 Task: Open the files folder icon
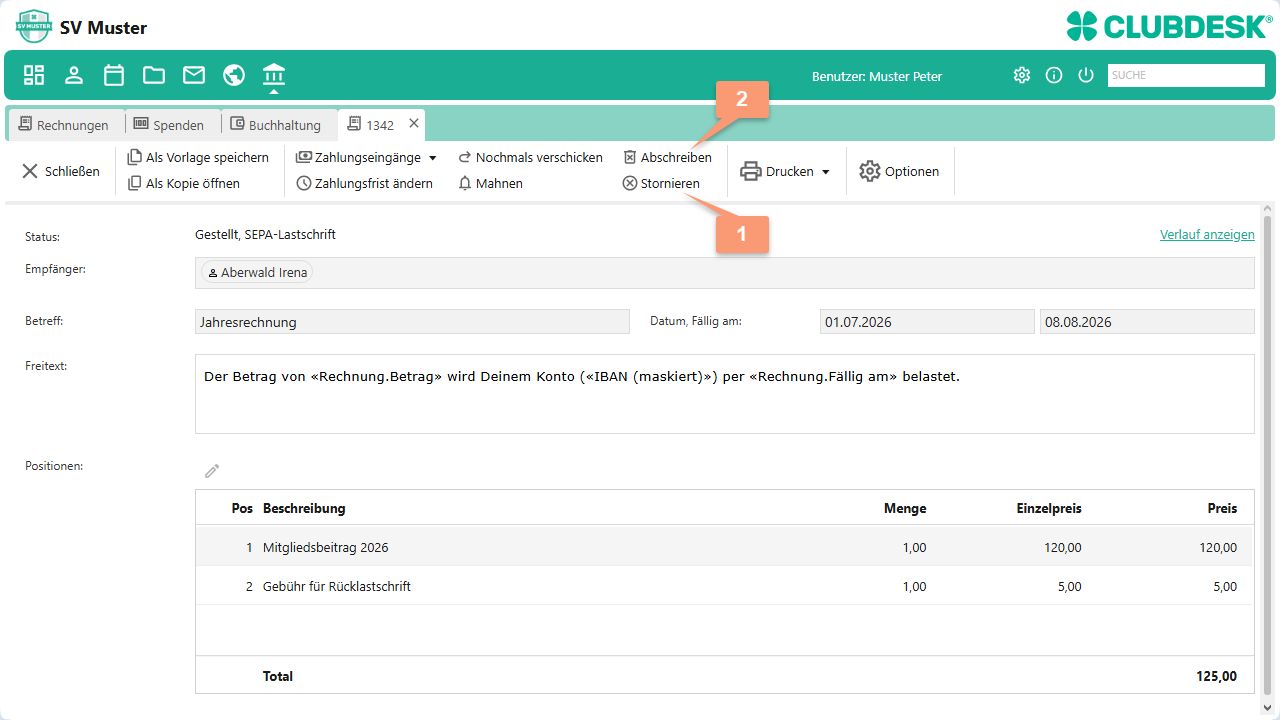pos(154,75)
